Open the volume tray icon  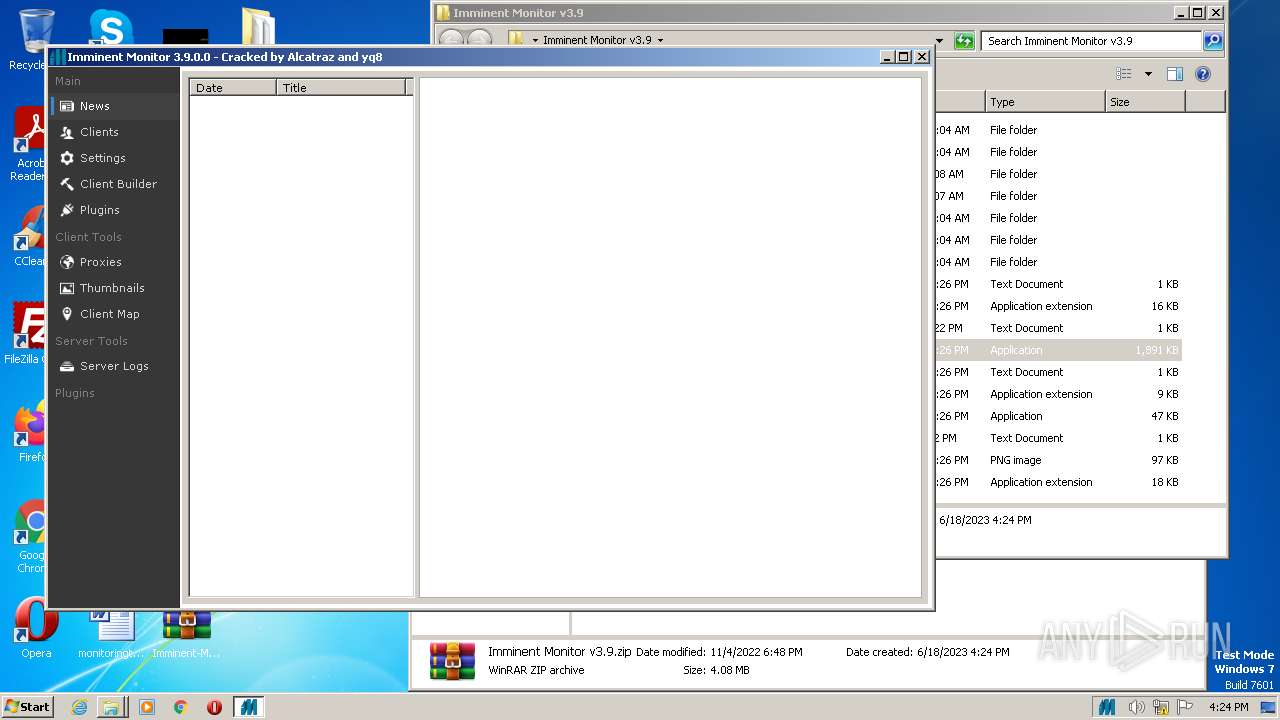pyautogui.click(x=1136, y=707)
